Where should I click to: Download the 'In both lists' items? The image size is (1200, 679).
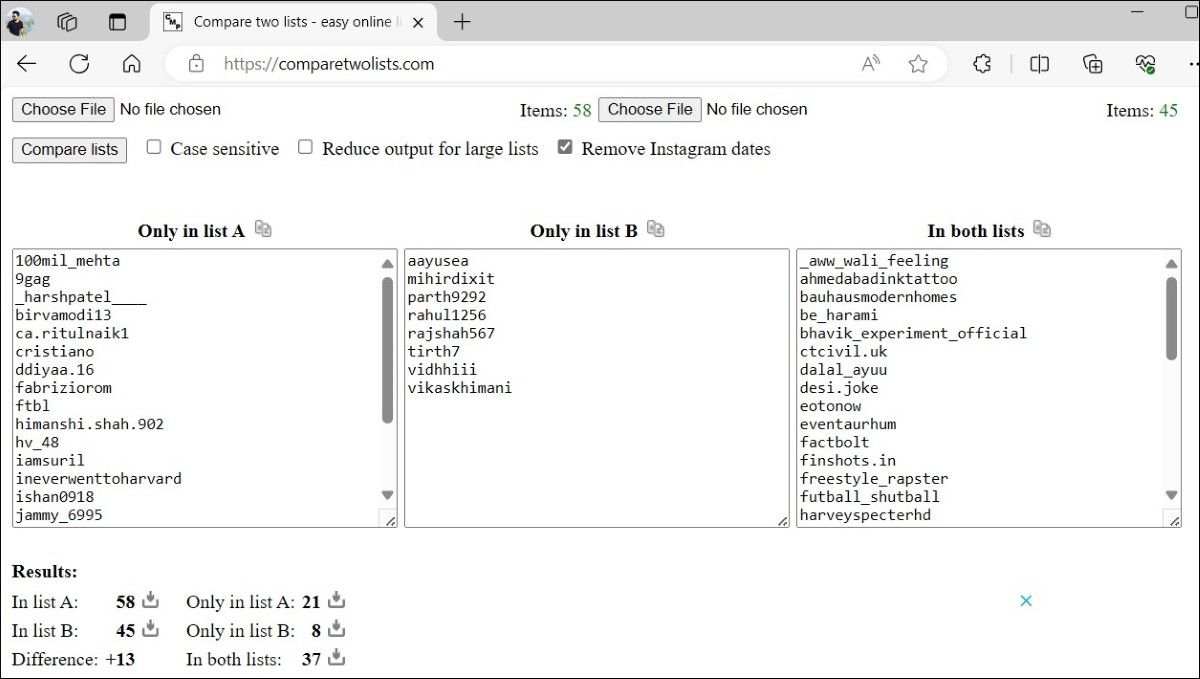pyautogui.click(x=337, y=657)
